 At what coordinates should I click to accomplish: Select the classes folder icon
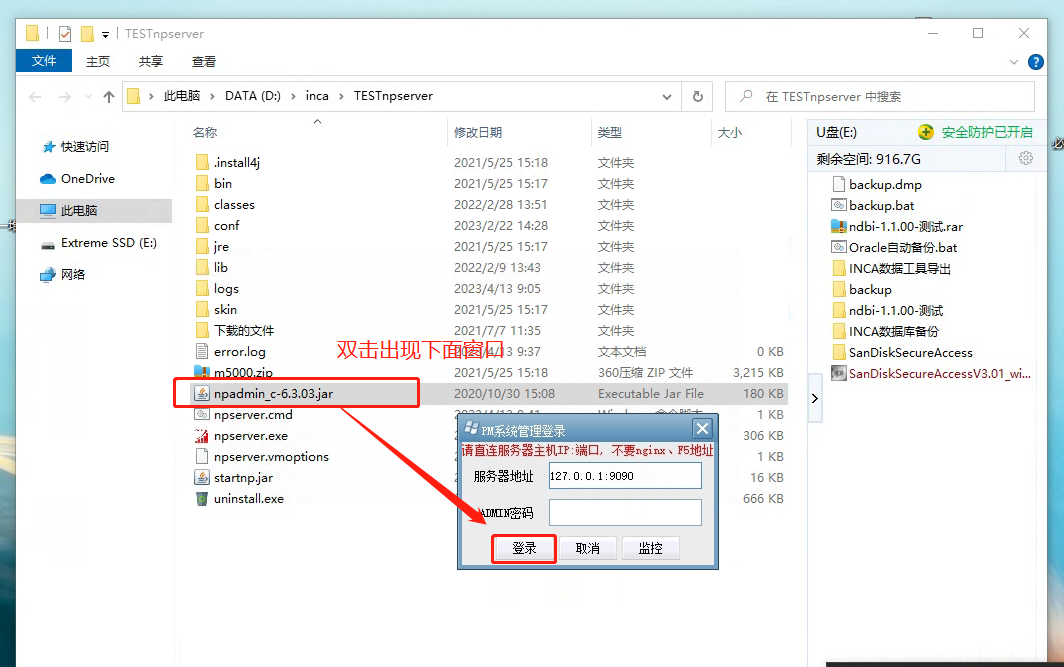202,204
